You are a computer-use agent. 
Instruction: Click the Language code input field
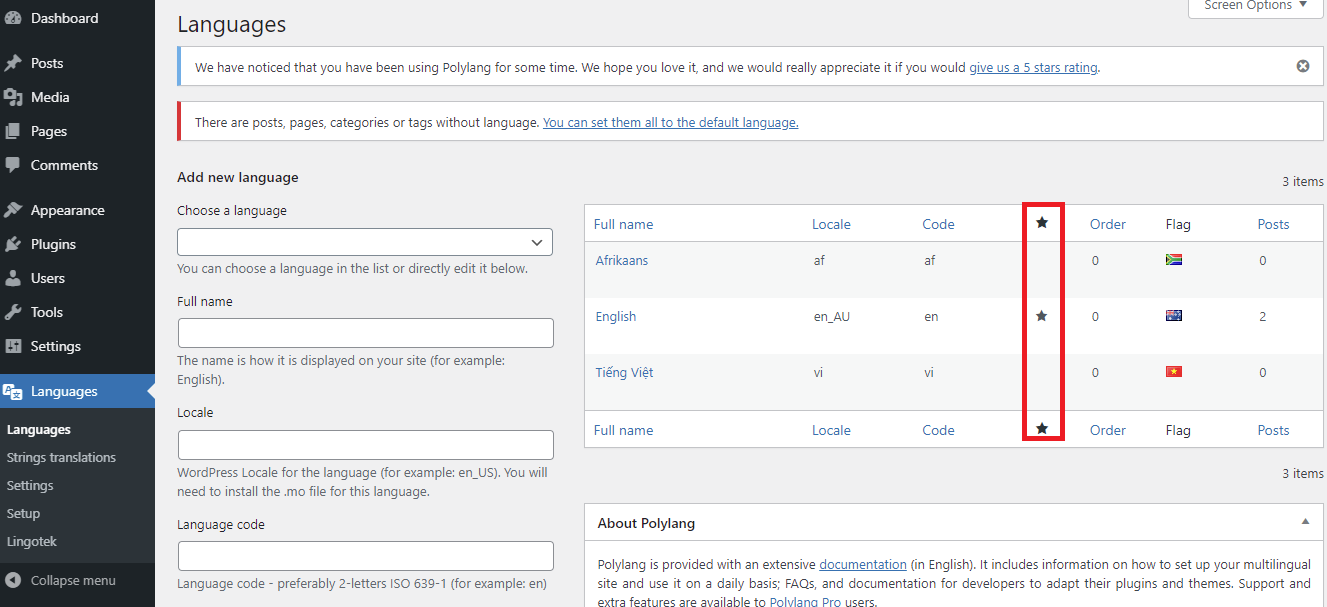(x=365, y=556)
